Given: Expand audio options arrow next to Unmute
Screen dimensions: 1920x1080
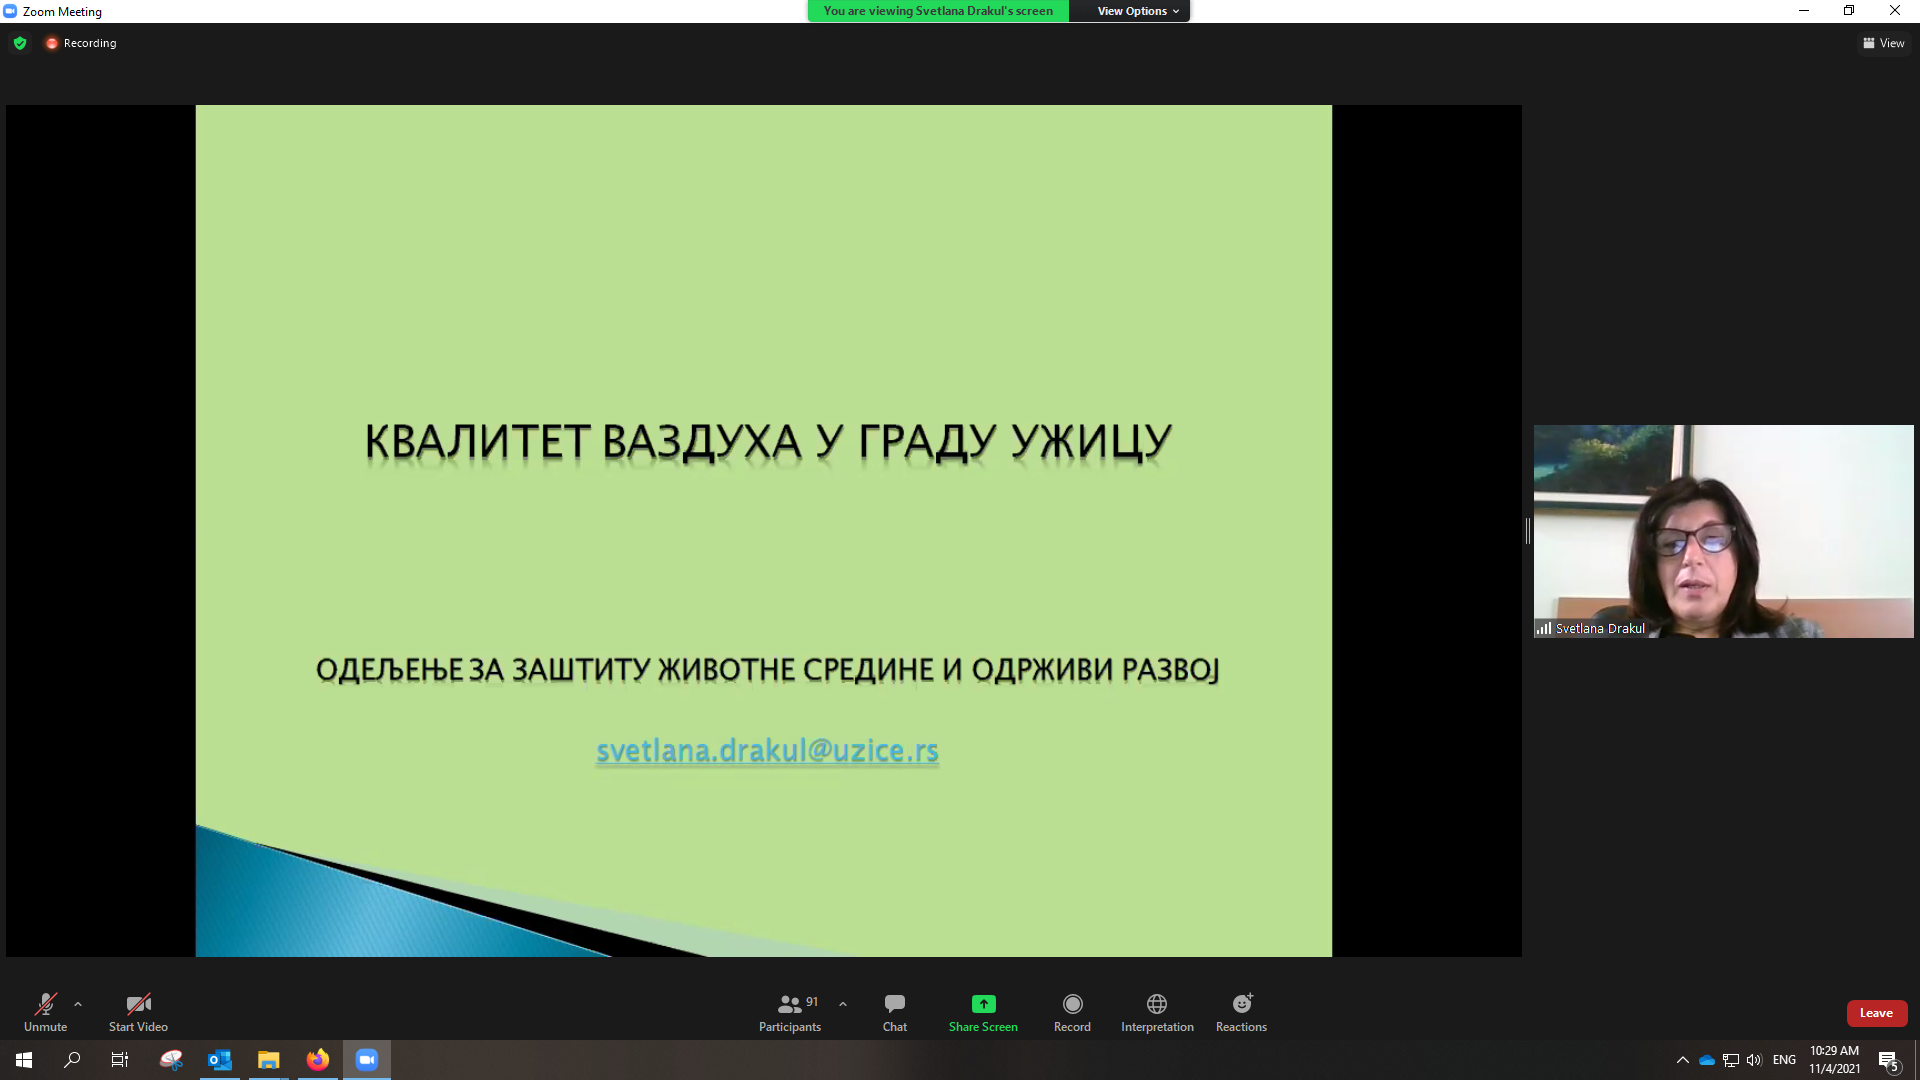Looking at the screenshot, I should [x=78, y=1004].
